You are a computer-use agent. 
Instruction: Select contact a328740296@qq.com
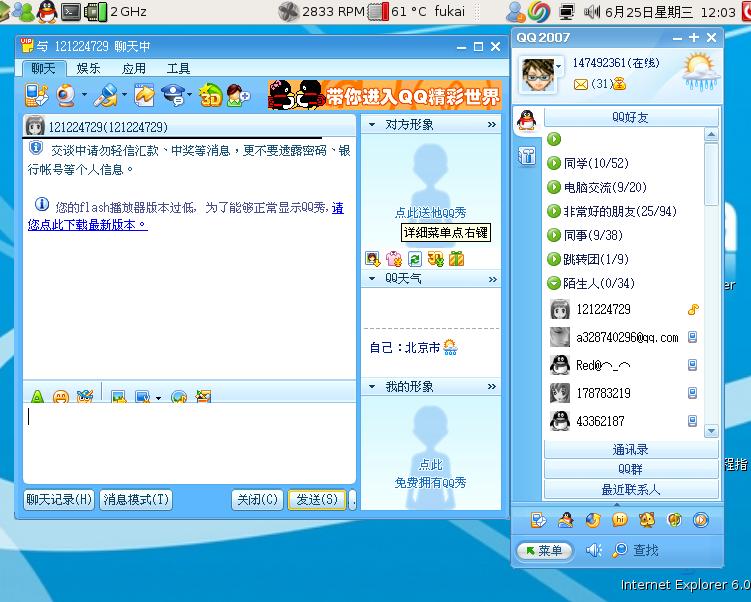pyautogui.click(x=624, y=337)
